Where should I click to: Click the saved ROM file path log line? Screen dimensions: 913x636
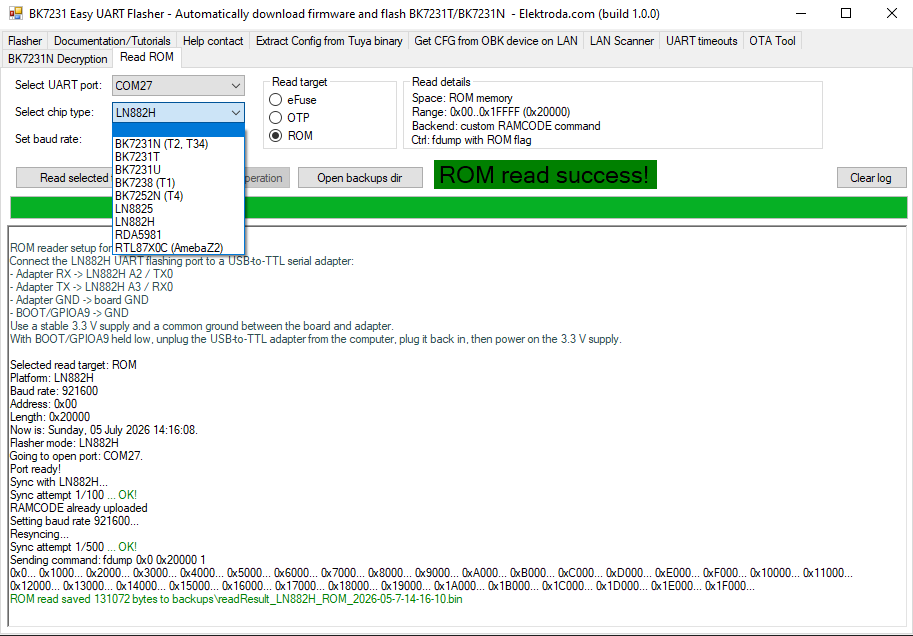[x=236, y=599]
